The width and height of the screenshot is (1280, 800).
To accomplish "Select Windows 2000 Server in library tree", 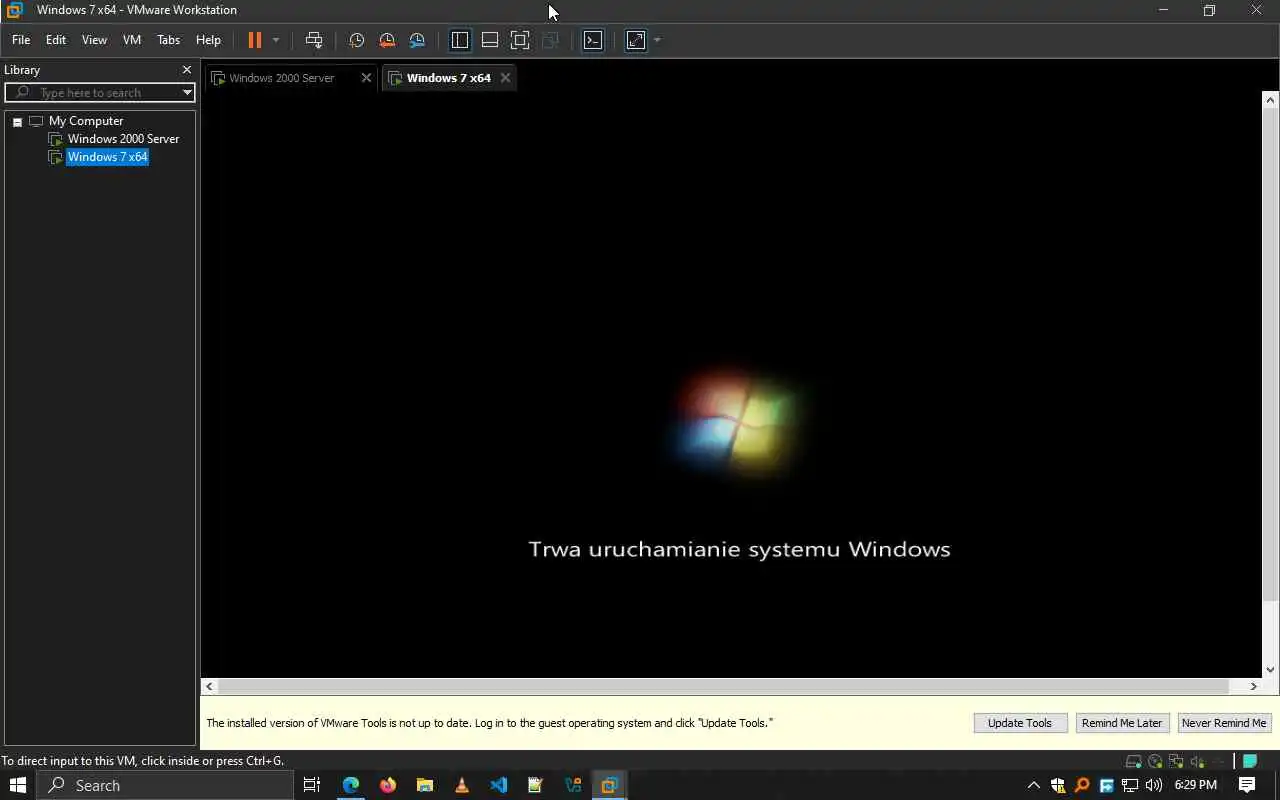I will (x=123, y=139).
